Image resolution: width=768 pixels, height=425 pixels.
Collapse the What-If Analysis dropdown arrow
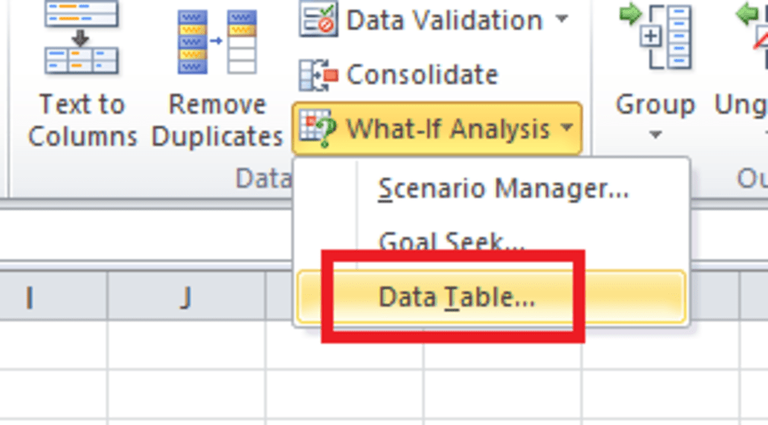click(x=567, y=129)
